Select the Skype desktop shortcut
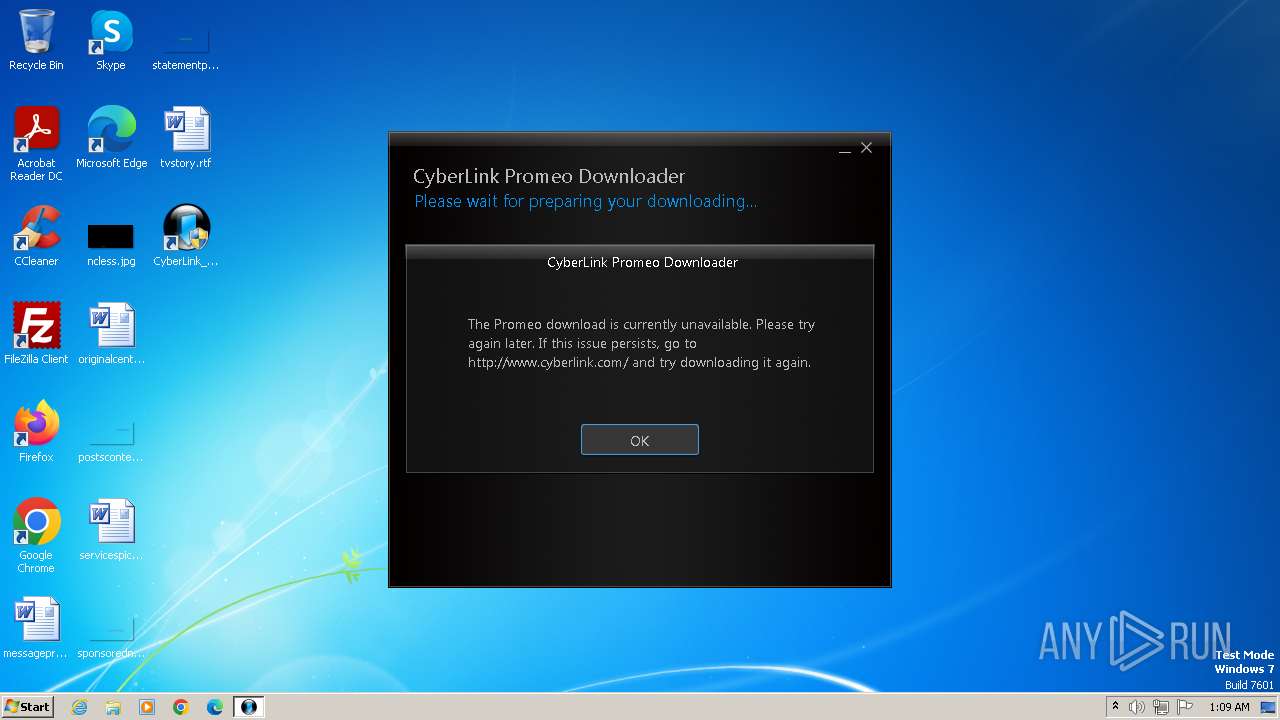This screenshot has height=720, width=1280. [111, 40]
